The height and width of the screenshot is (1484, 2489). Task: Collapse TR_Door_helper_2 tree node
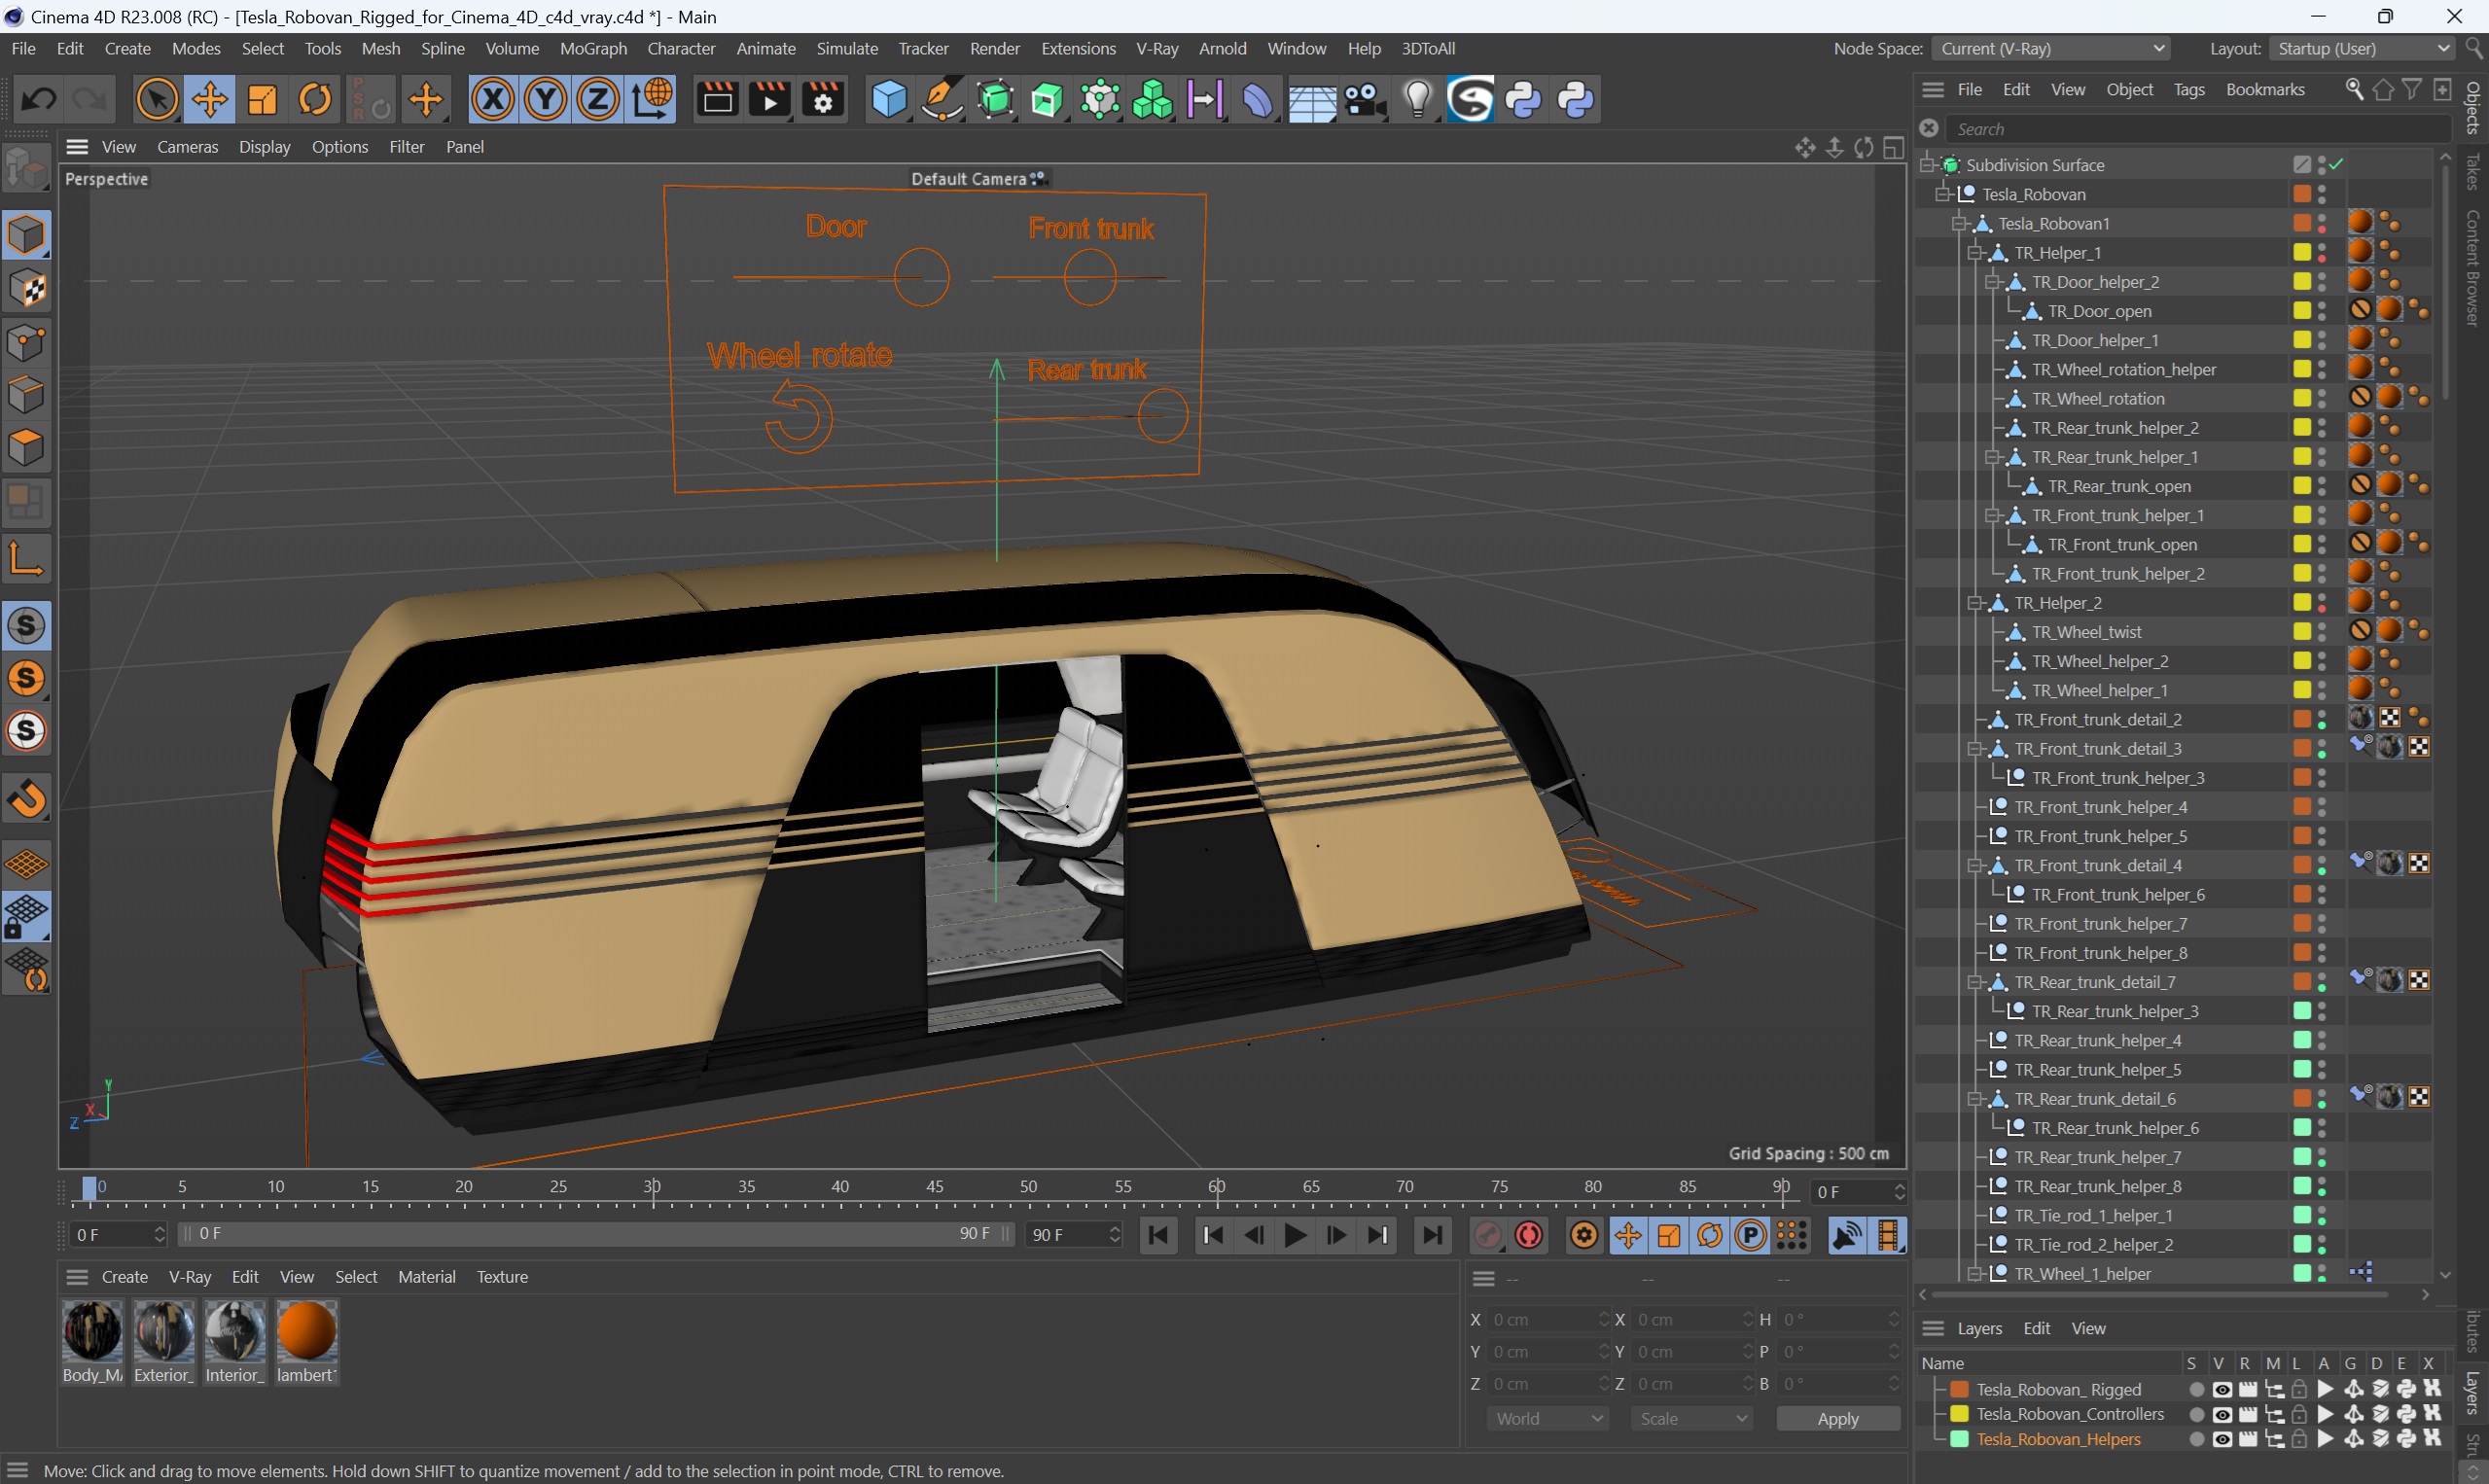tap(1992, 282)
